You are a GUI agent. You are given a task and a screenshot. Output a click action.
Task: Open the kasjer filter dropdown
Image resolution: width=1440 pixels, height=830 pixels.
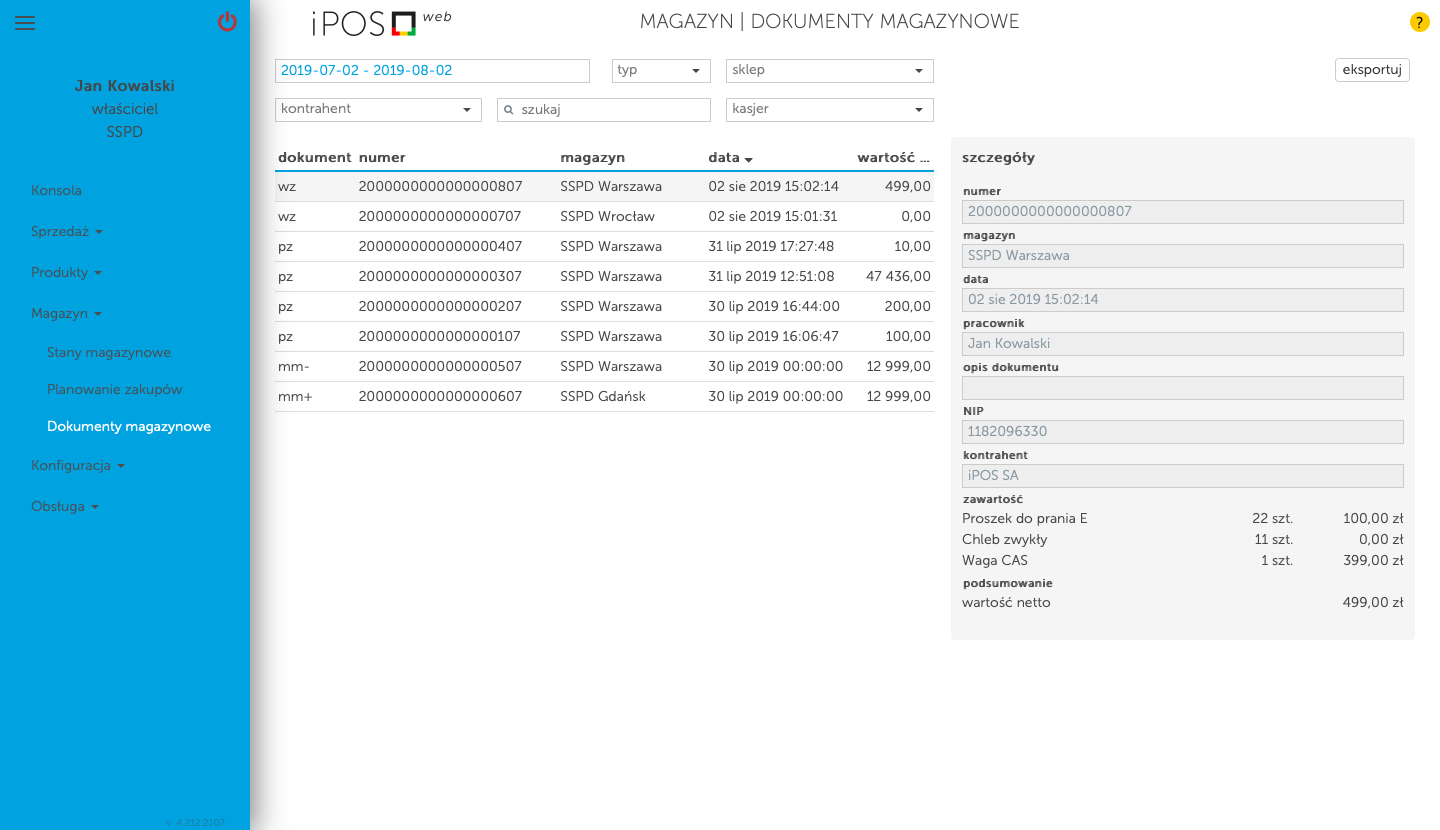pyautogui.click(x=829, y=109)
